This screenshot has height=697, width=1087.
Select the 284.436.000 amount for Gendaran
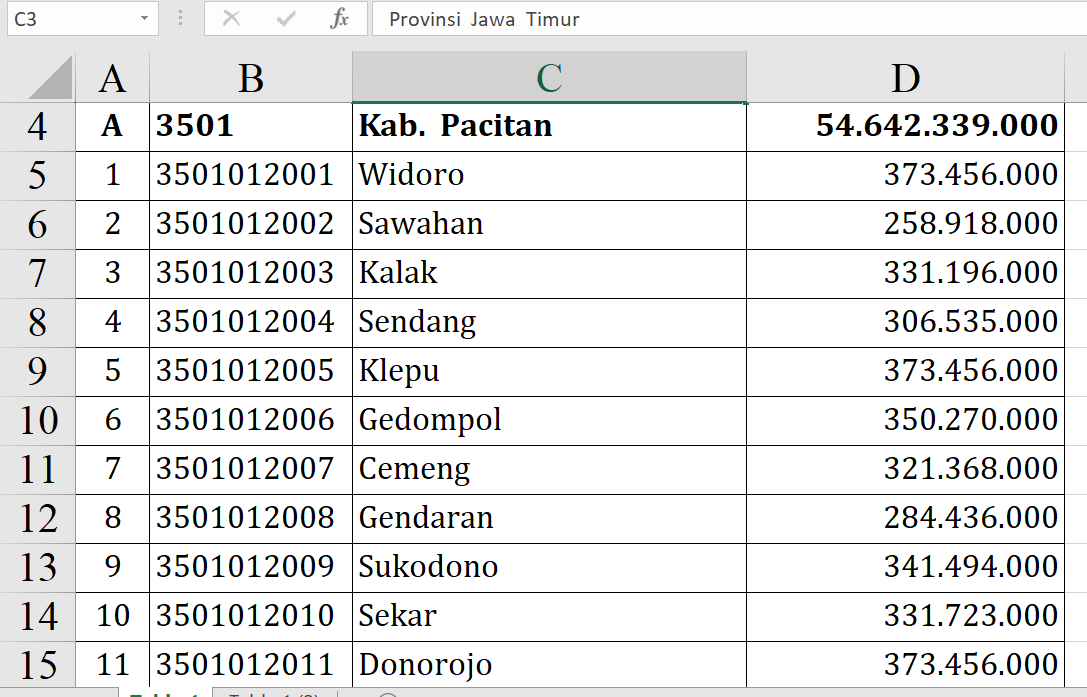click(905, 518)
